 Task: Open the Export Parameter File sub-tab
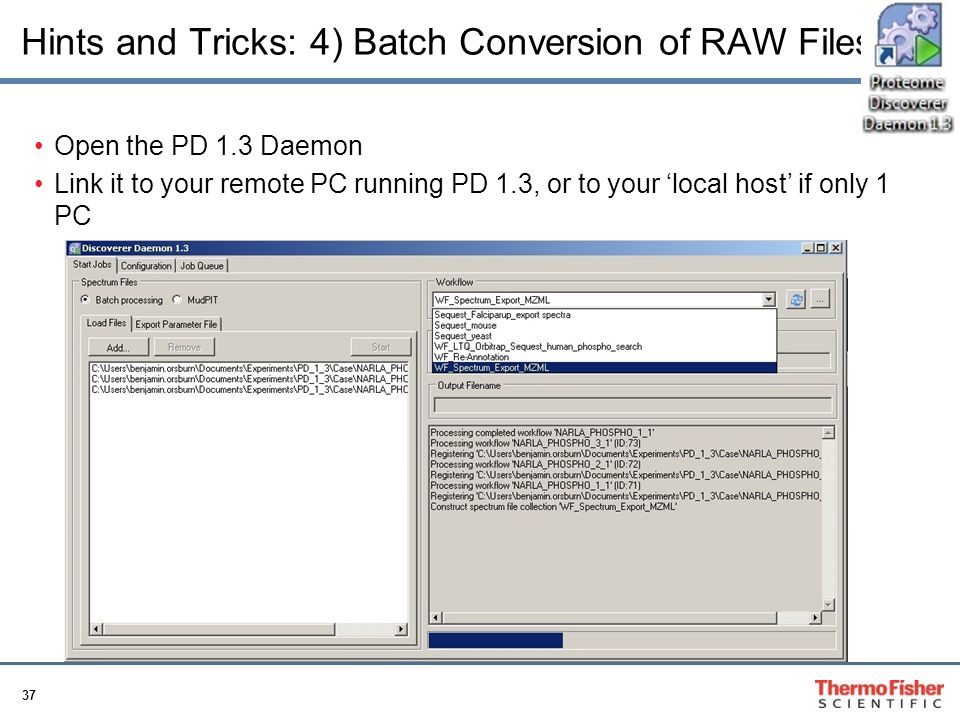pos(176,324)
